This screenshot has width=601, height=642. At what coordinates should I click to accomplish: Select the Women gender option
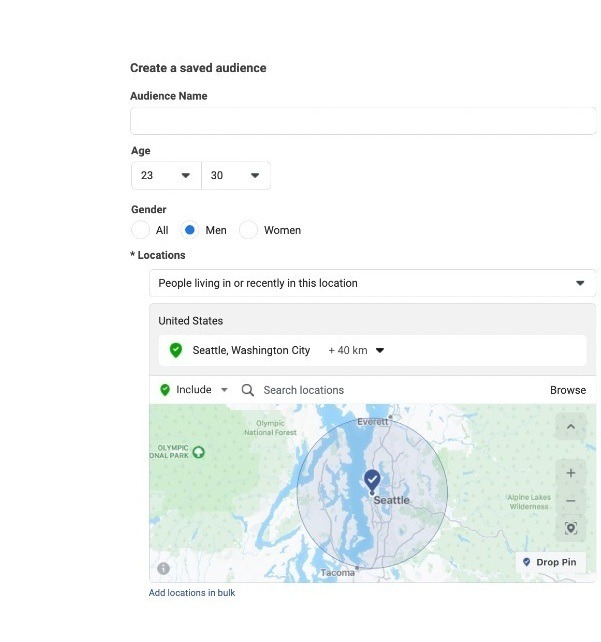tap(248, 230)
